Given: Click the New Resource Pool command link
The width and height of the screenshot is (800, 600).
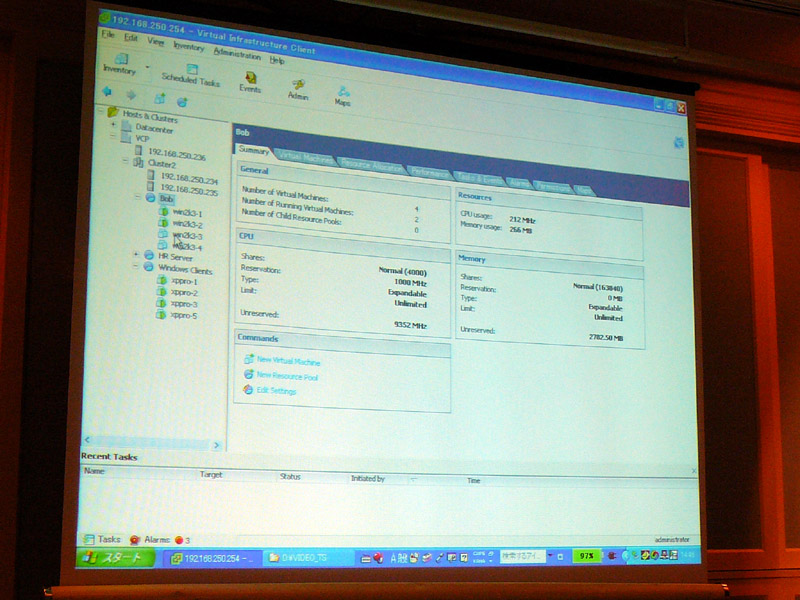Looking at the screenshot, I should tap(287, 376).
